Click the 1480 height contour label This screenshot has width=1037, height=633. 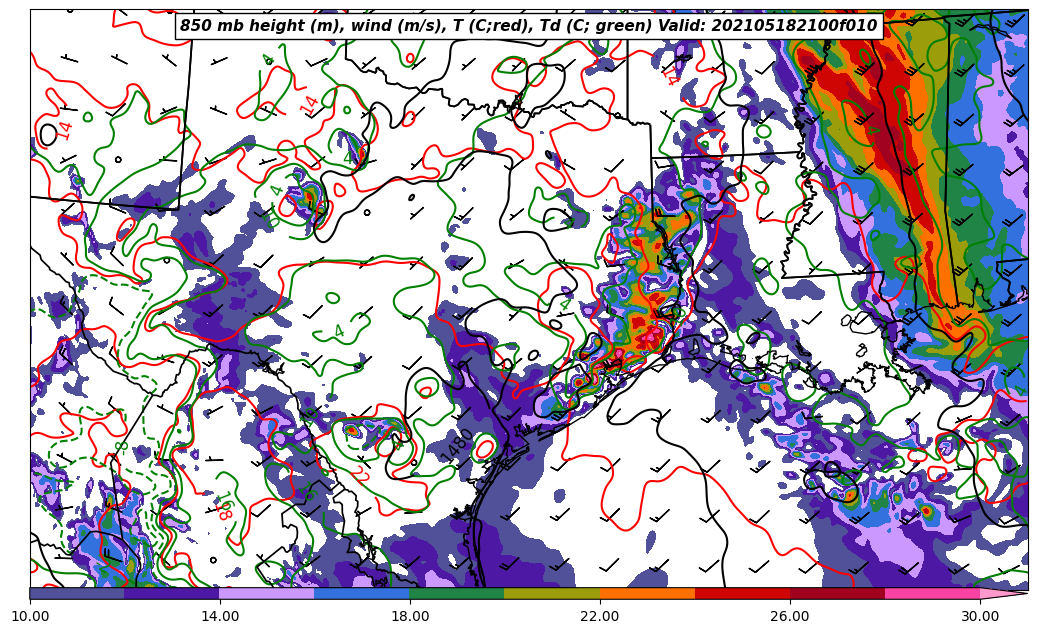pos(456,446)
